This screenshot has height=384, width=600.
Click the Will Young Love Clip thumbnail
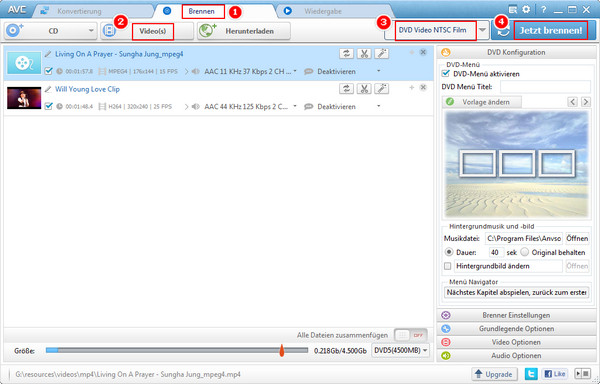tap(24, 98)
